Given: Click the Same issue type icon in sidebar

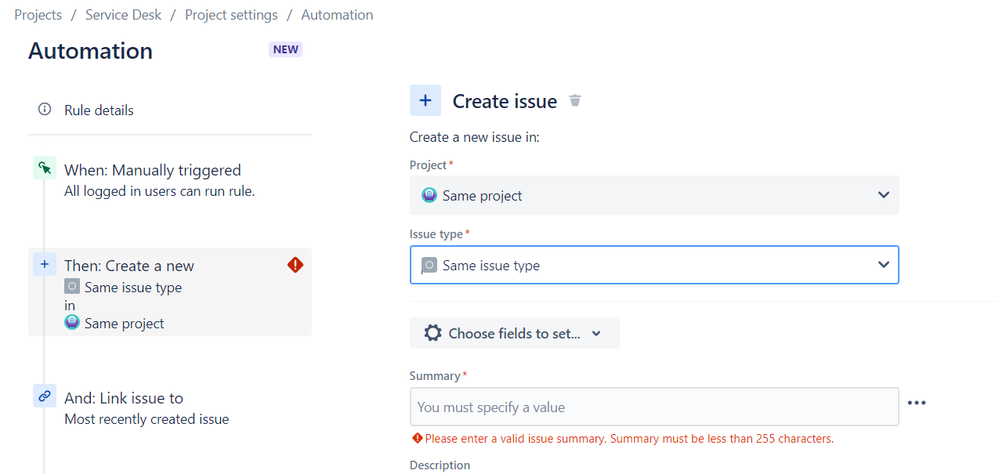Looking at the screenshot, I should click(72, 287).
